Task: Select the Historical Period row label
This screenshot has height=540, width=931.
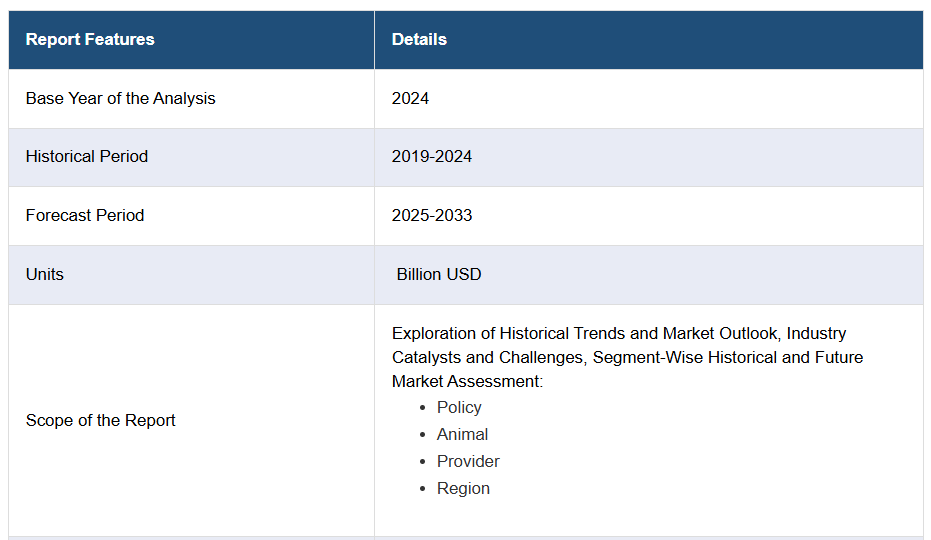Action: pyautogui.click(x=87, y=157)
